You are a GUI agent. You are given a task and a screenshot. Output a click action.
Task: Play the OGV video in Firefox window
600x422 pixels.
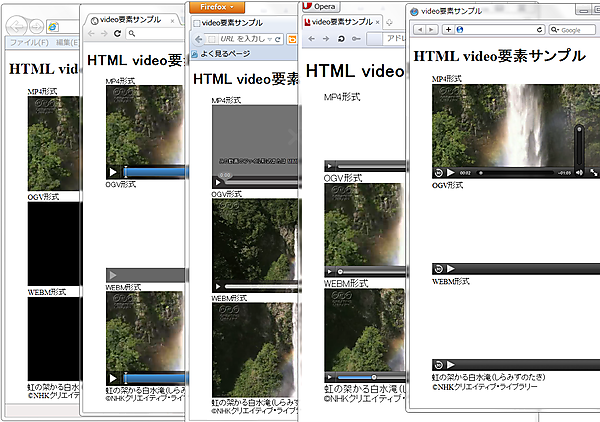click(x=218, y=286)
